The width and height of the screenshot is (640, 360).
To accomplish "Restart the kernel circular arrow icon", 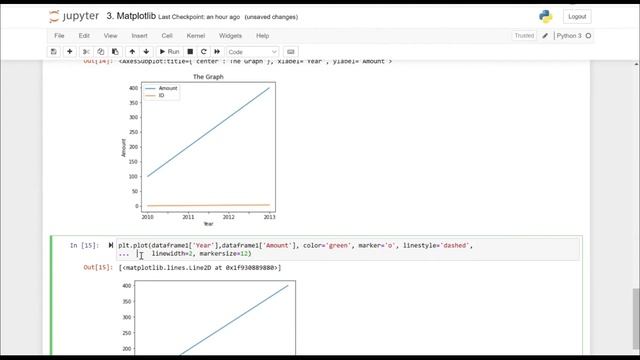I will tap(203, 52).
